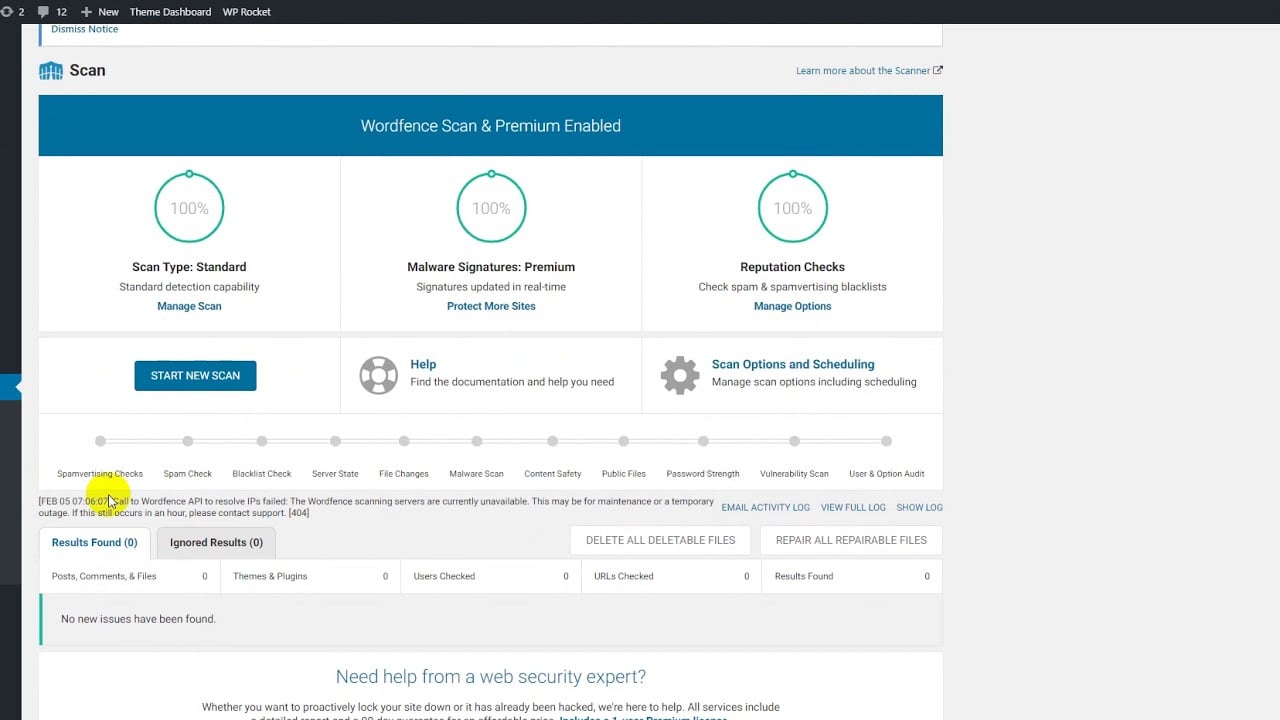The width and height of the screenshot is (1280, 720).
Task: Click the File Changes stage dot
Action: [x=404, y=441]
